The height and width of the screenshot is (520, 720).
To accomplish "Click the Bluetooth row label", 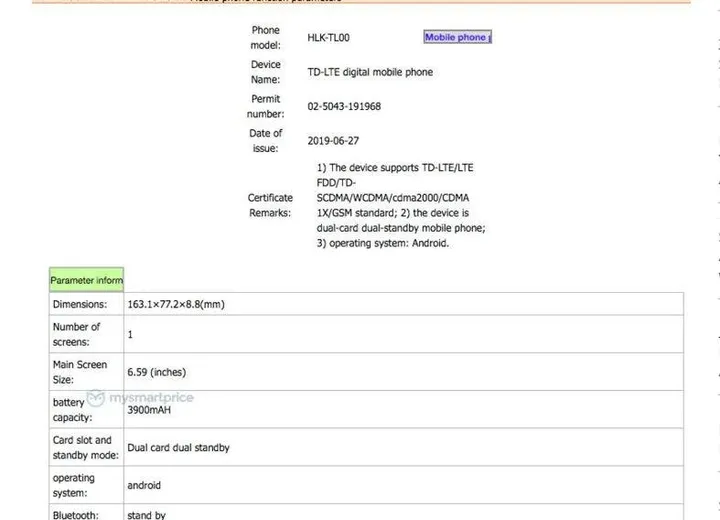I will point(75,515).
